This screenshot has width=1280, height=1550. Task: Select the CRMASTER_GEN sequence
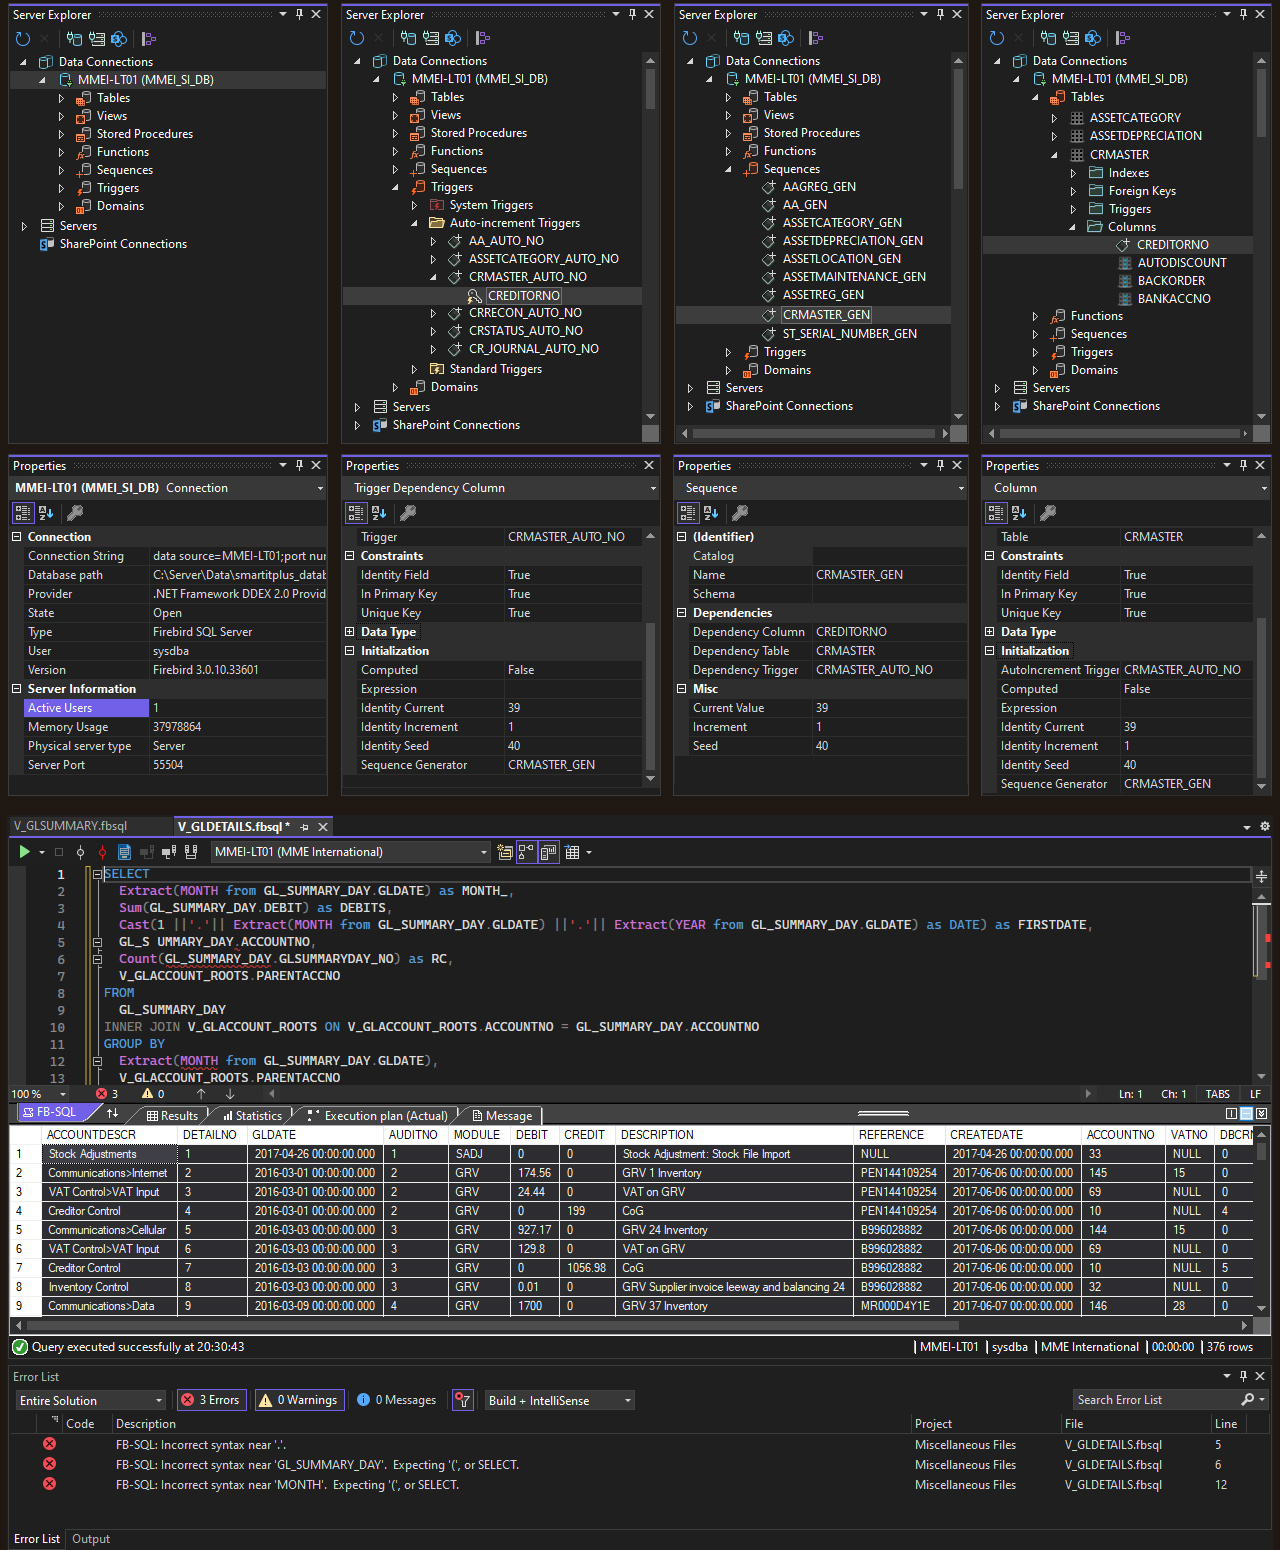pyautogui.click(x=826, y=314)
